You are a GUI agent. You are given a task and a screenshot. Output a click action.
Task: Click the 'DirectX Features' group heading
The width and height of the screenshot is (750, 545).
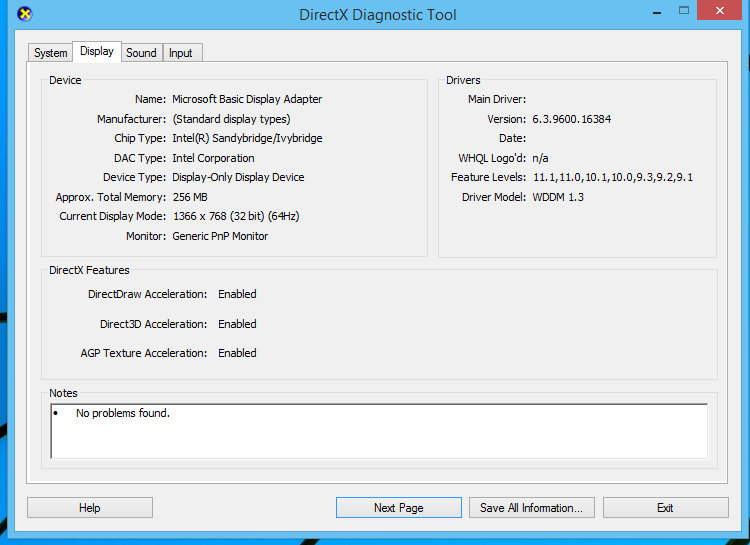coord(89,270)
